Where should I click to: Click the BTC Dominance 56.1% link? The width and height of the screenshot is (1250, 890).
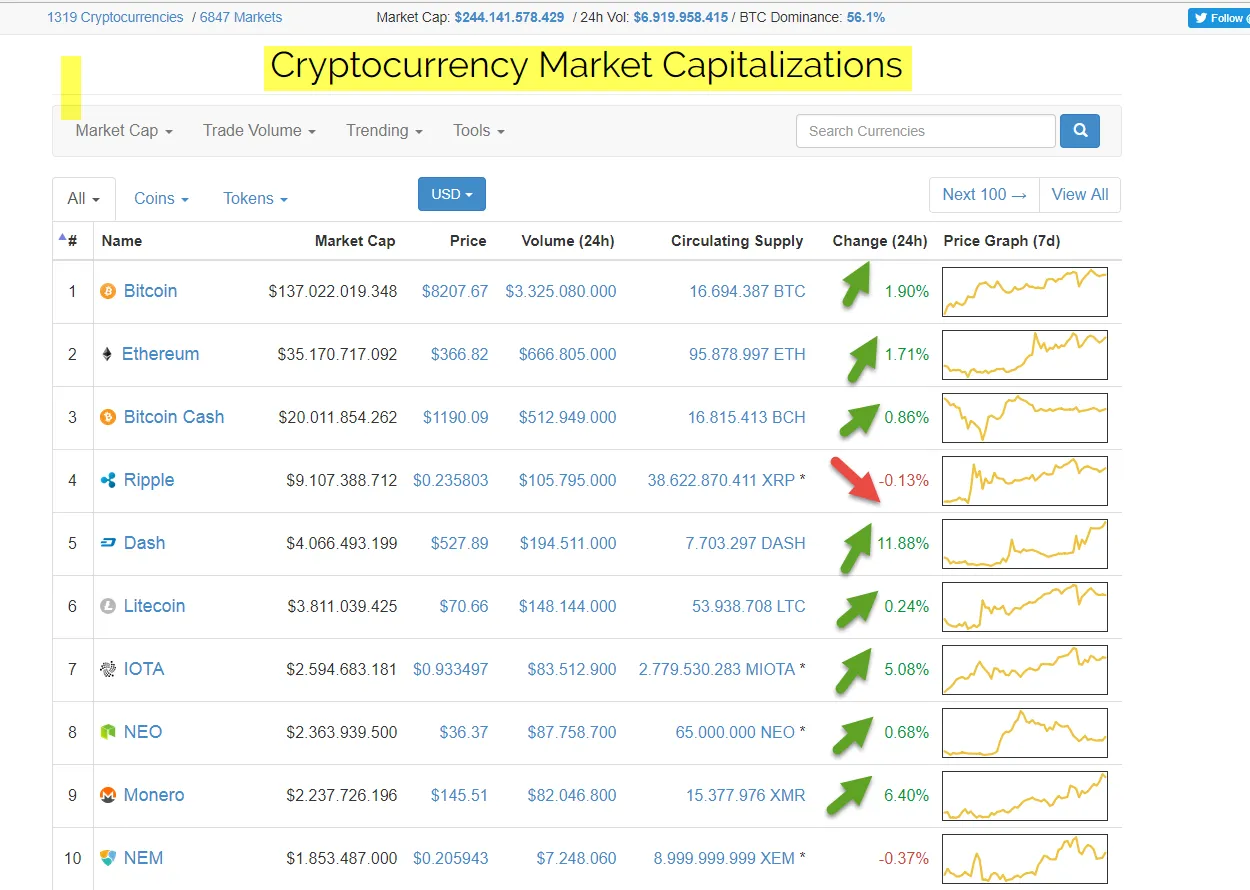[x=864, y=17]
